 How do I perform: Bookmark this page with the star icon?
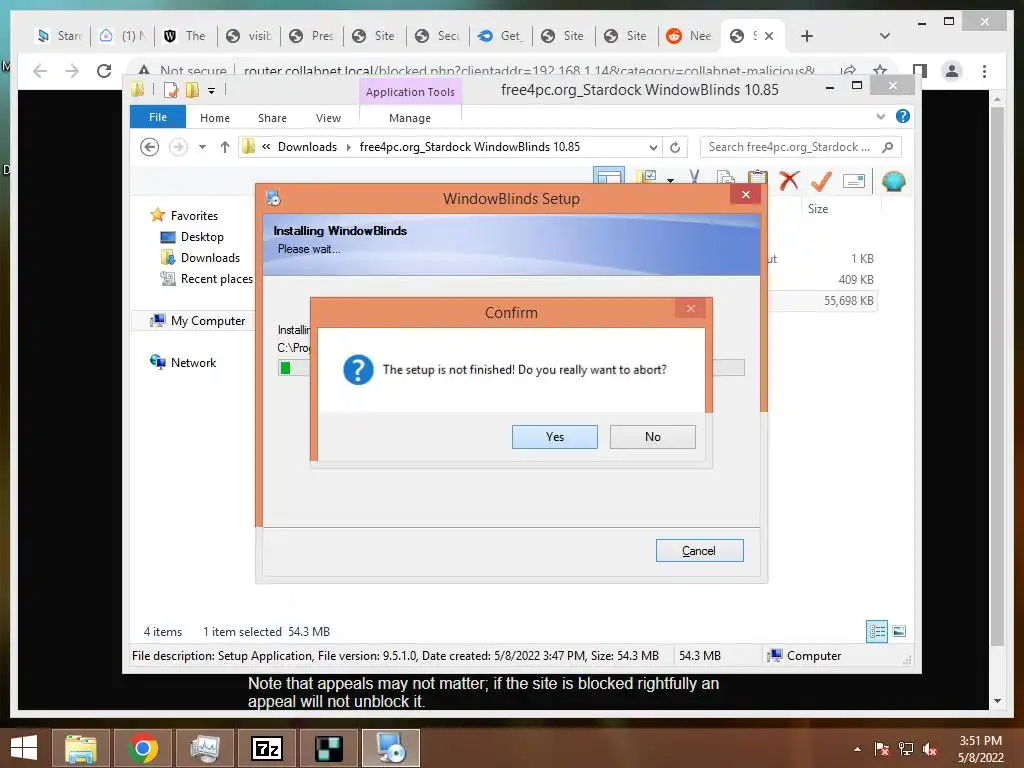[x=880, y=71]
